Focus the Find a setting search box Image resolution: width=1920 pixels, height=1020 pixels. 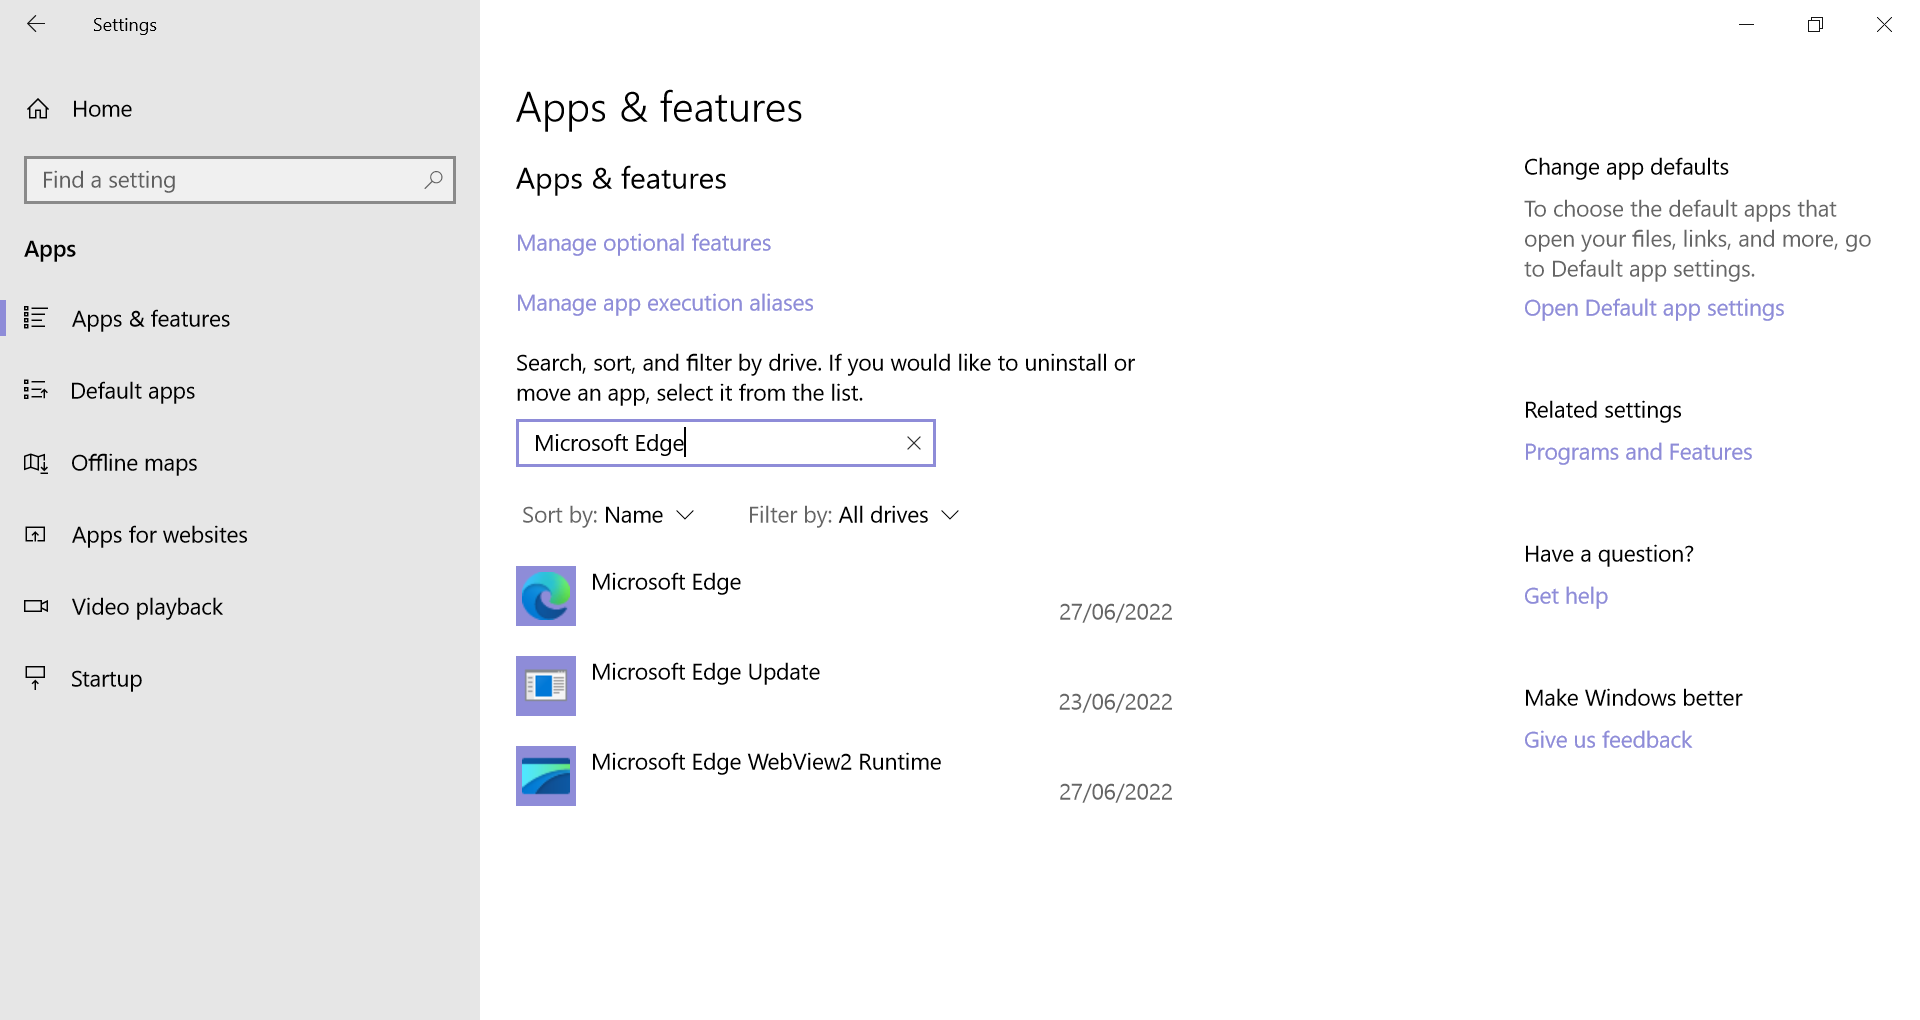coord(240,180)
